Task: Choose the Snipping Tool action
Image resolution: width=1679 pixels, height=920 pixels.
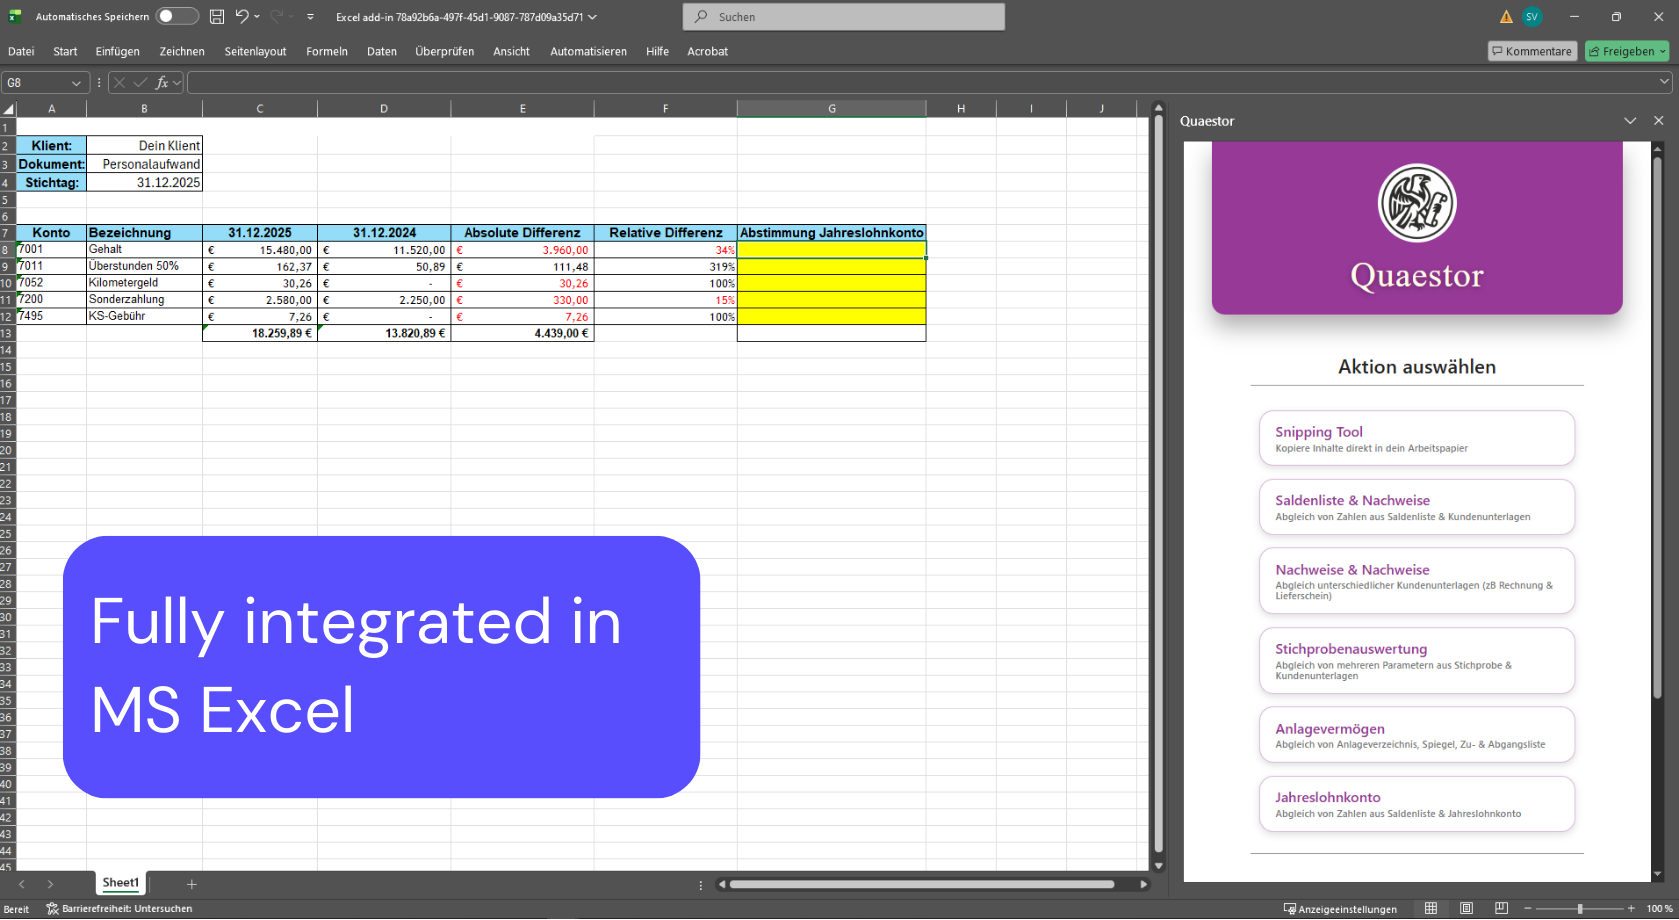Action: click(1417, 438)
